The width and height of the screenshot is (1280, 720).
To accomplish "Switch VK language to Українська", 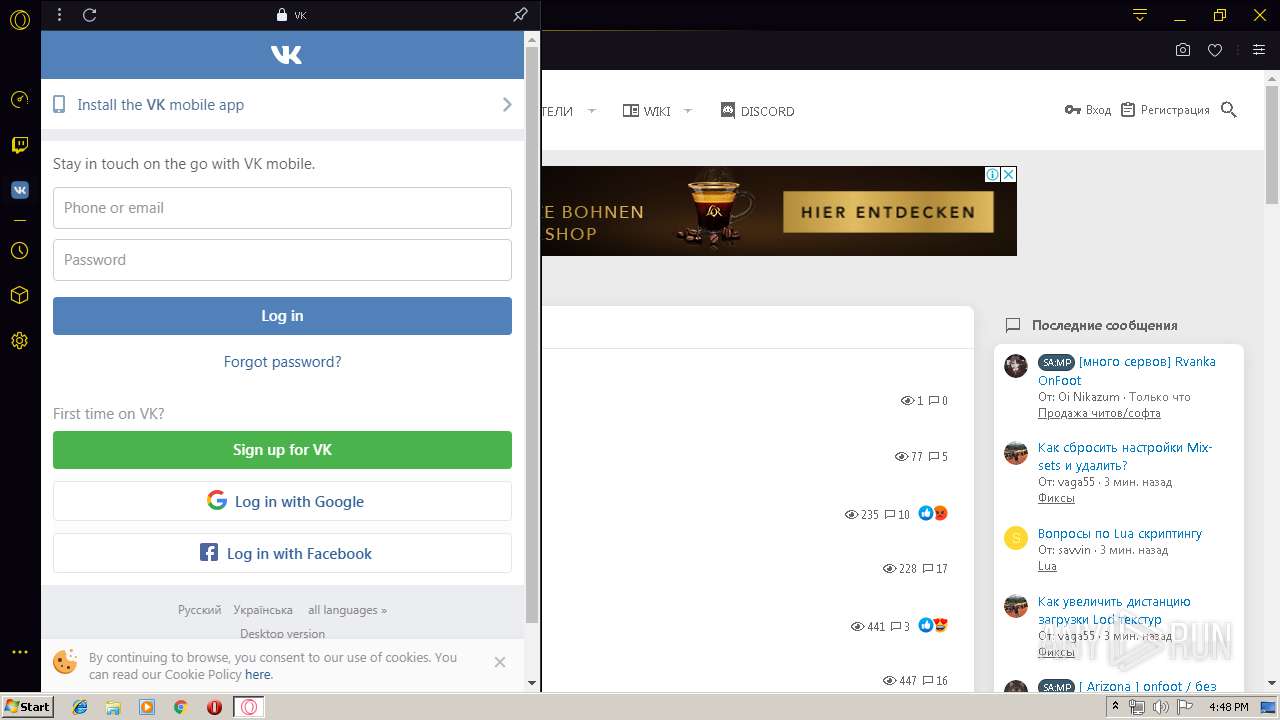I will pyautogui.click(x=263, y=610).
